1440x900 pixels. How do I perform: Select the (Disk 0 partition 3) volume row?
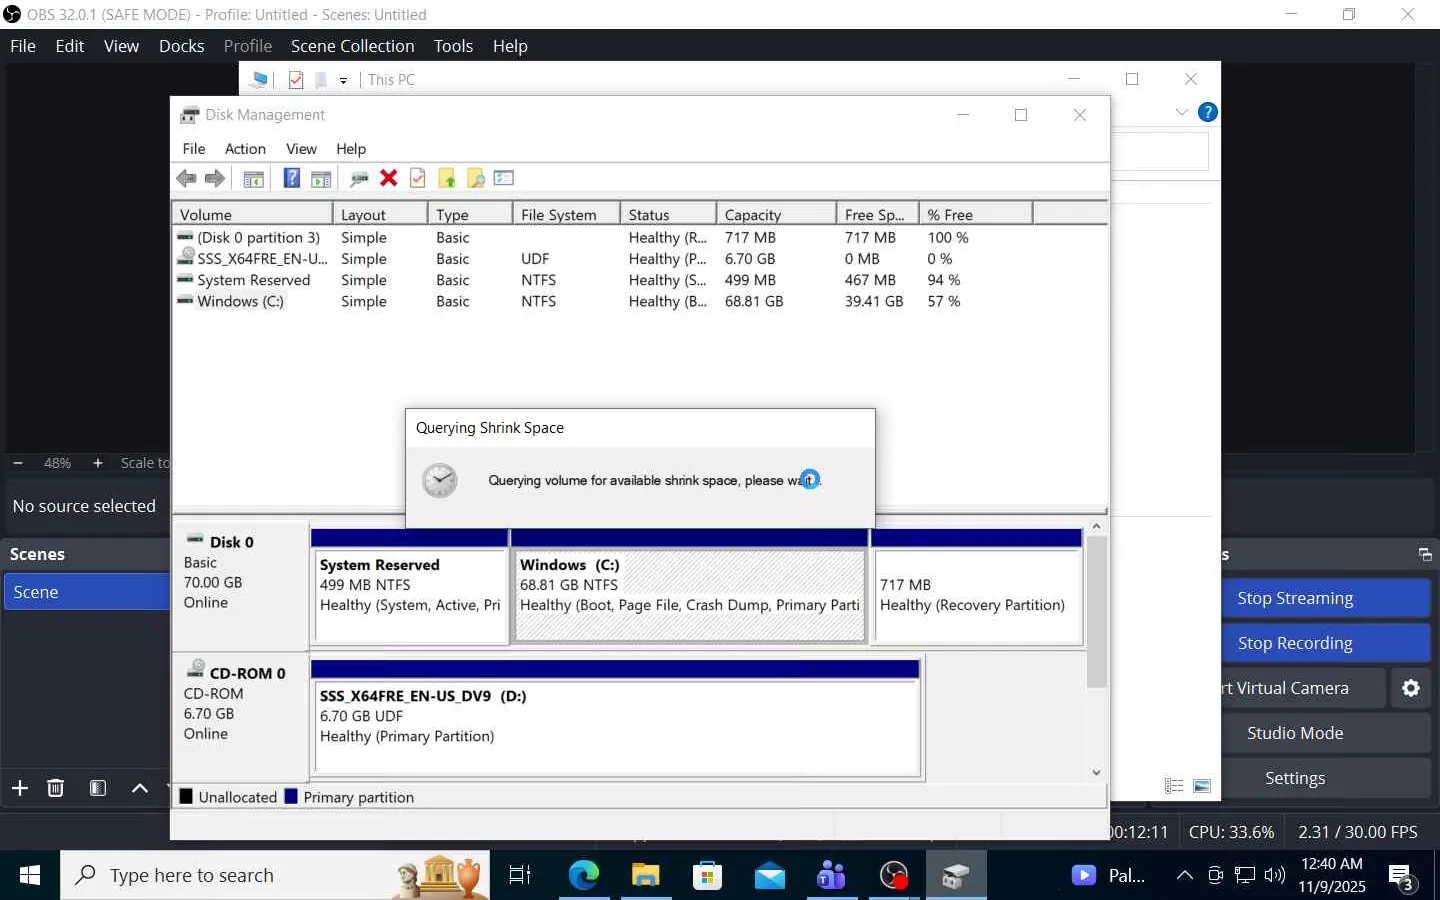[x=640, y=238]
